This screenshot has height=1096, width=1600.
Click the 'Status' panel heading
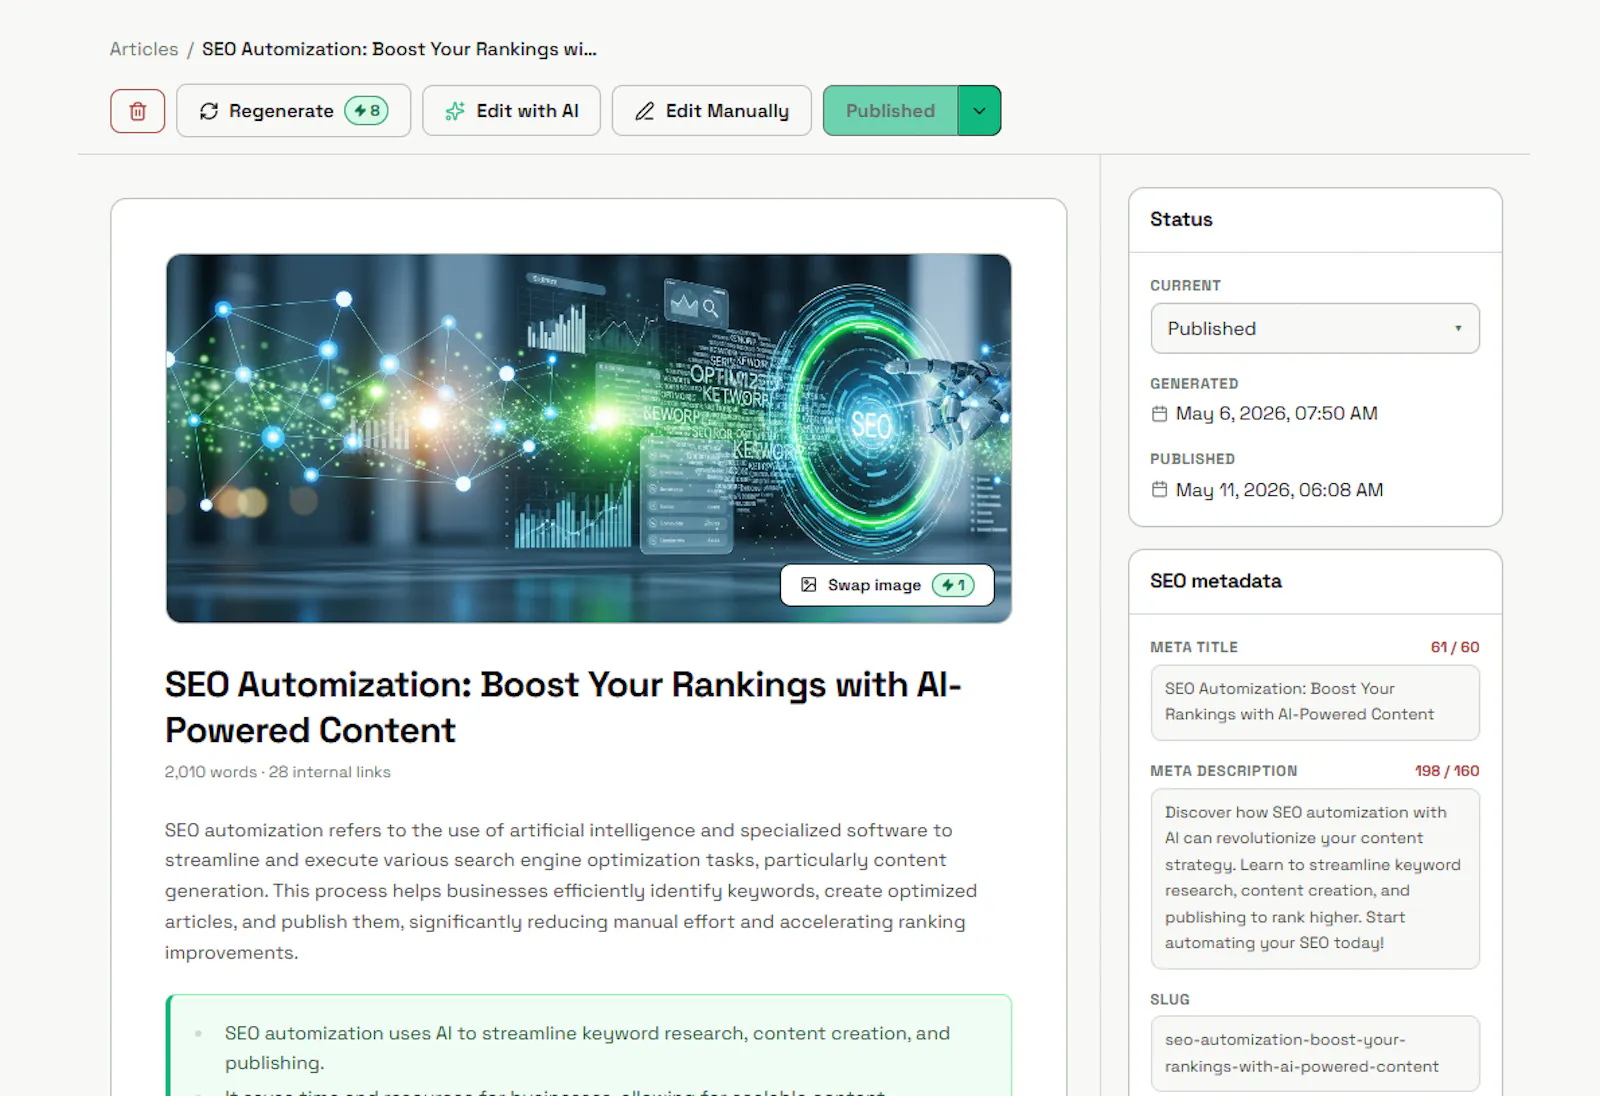pos(1181,219)
